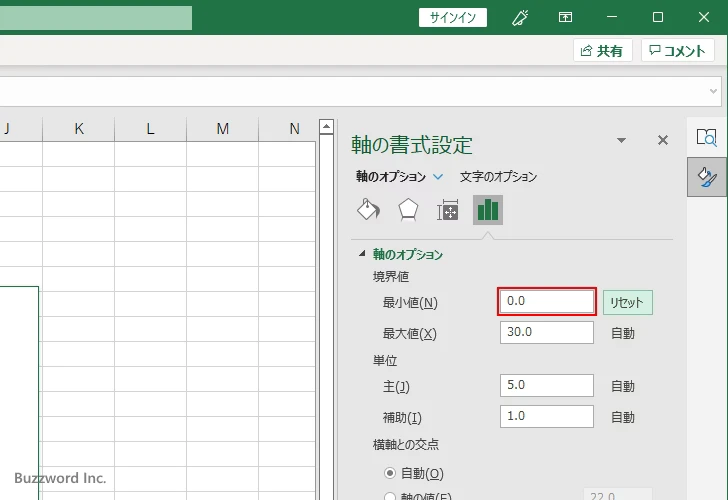Expand the 軸のオプション dropdown chevron

click(x=438, y=177)
